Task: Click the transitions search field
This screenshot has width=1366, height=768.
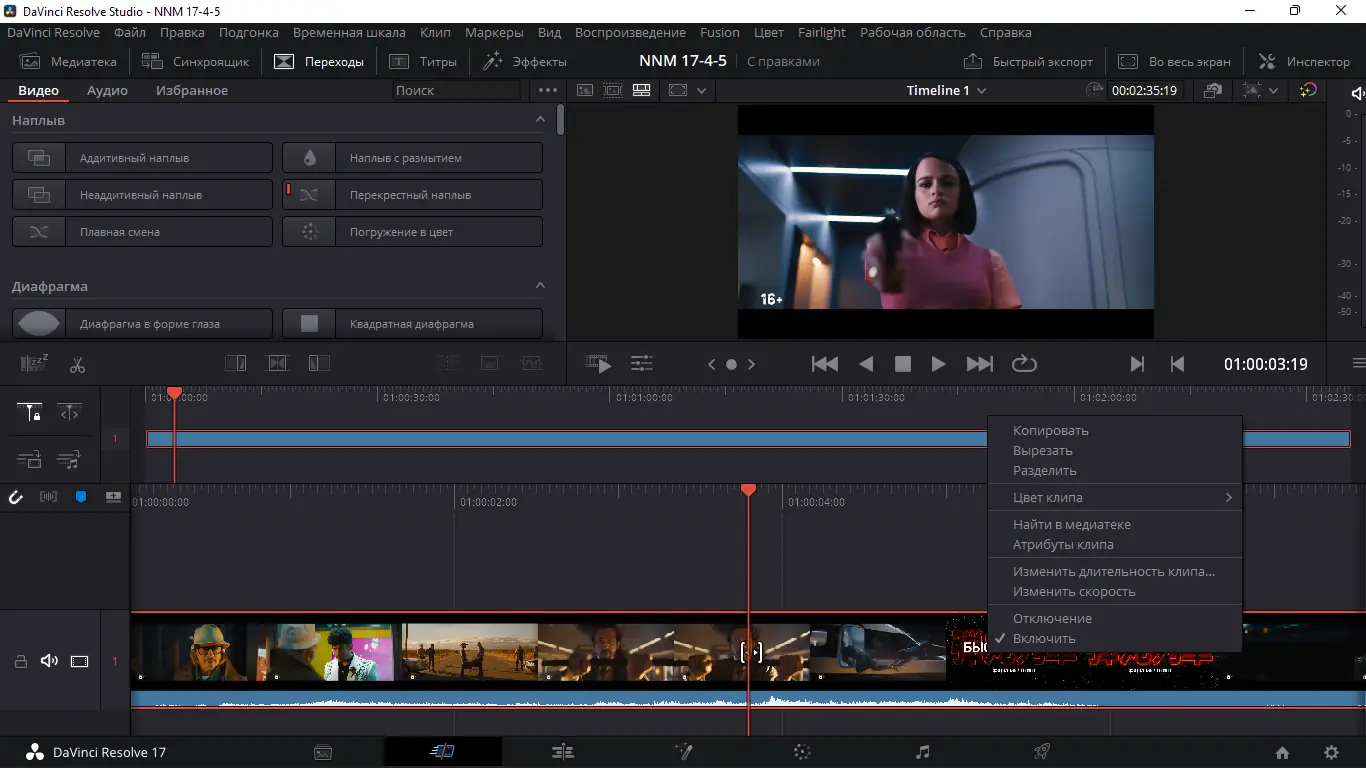Action: pos(457,90)
